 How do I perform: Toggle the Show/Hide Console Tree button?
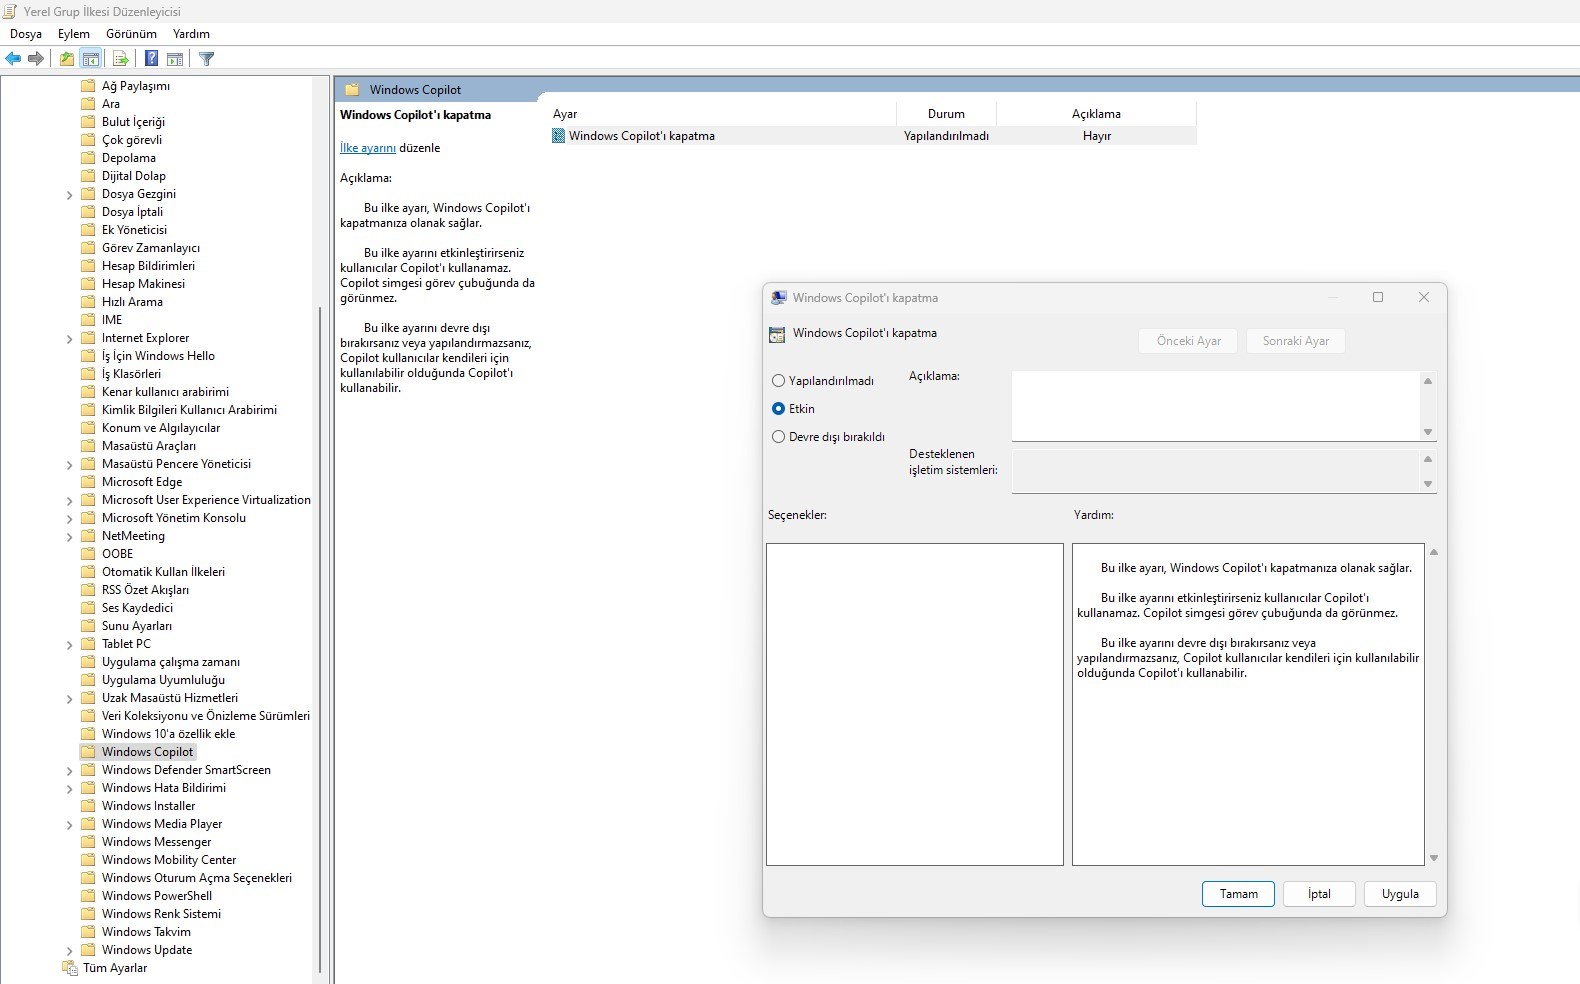click(91, 59)
